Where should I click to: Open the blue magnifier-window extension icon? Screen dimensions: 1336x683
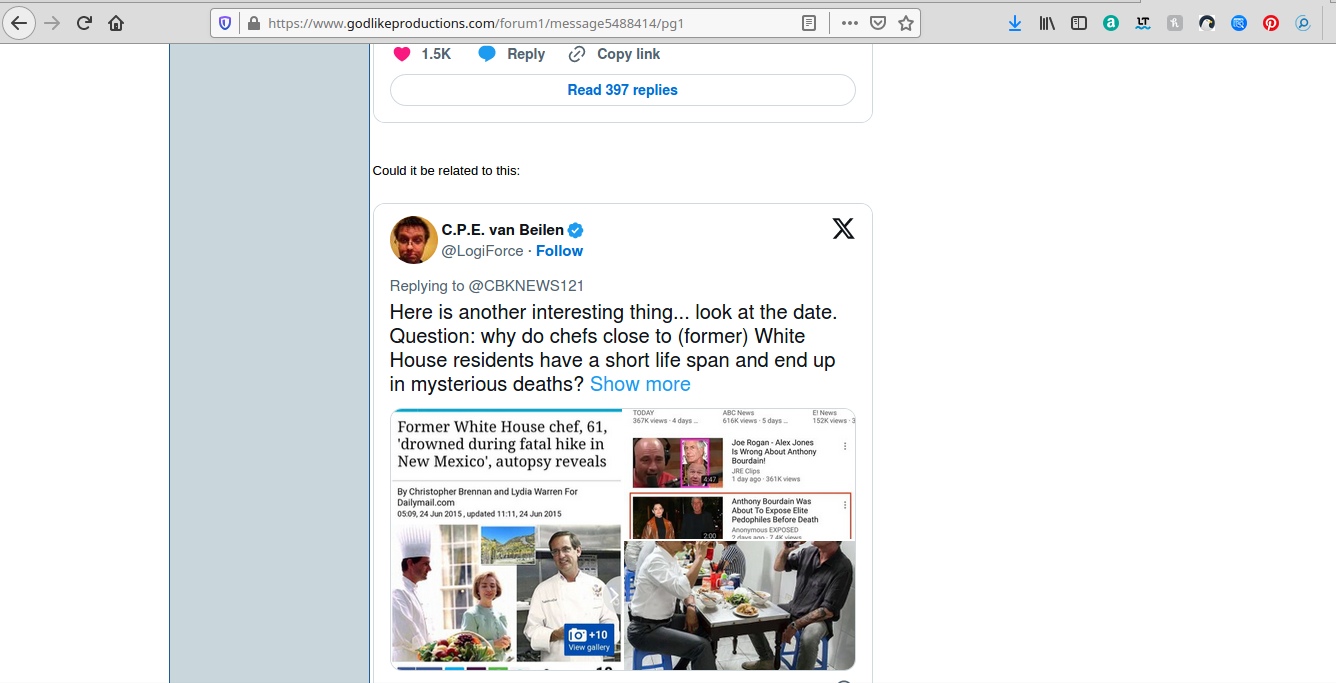pos(1239,23)
